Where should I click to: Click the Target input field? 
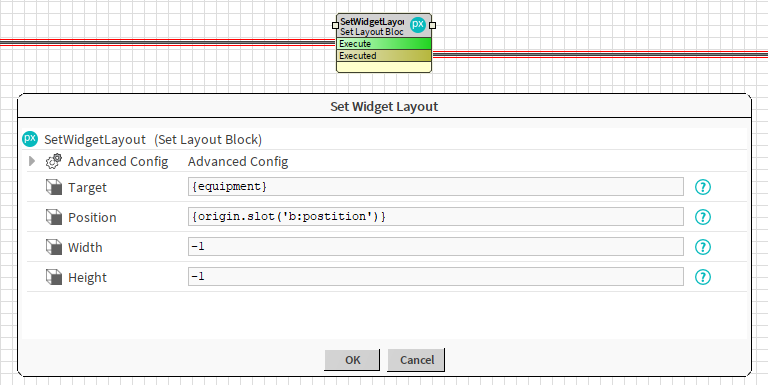(x=435, y=187)
